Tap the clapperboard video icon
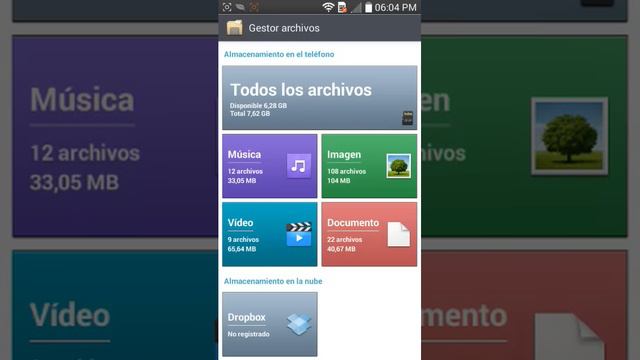Viewport: 640px width, 360px height. click(299, 234)
